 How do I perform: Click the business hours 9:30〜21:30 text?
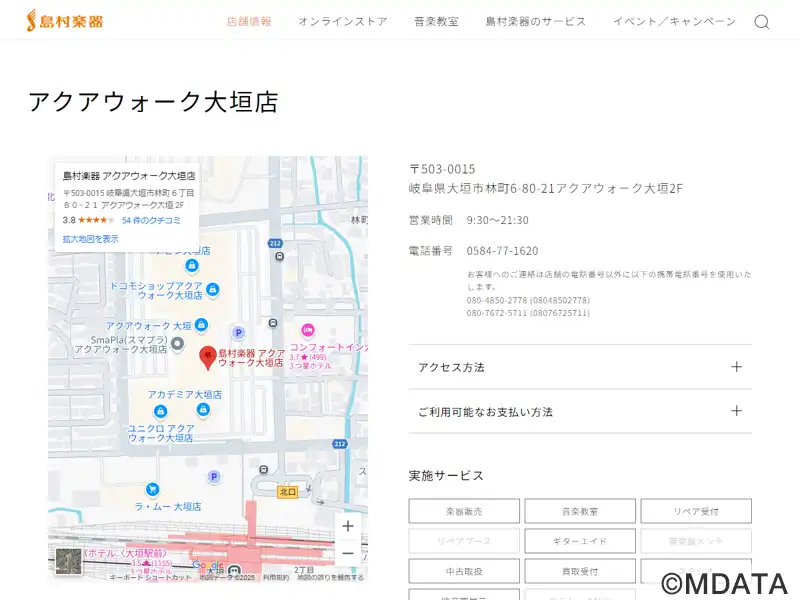pos(497,220)
